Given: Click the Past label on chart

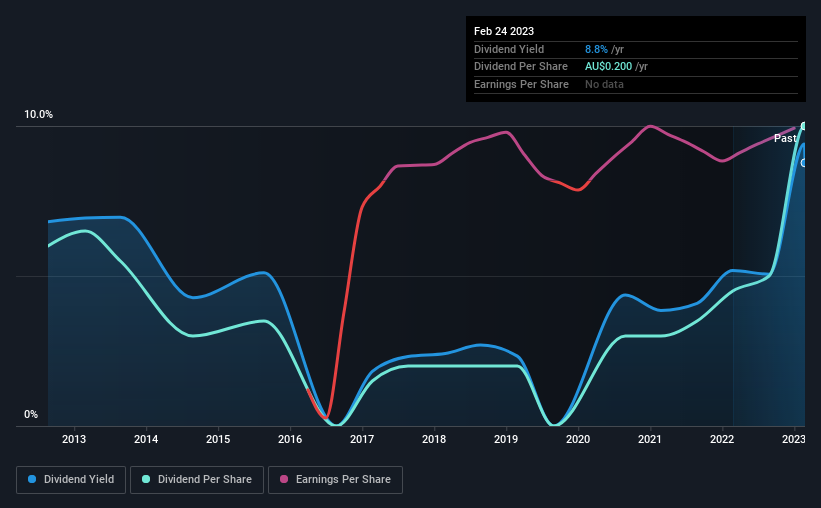Looking at the screenshot, I should point(785,138).
